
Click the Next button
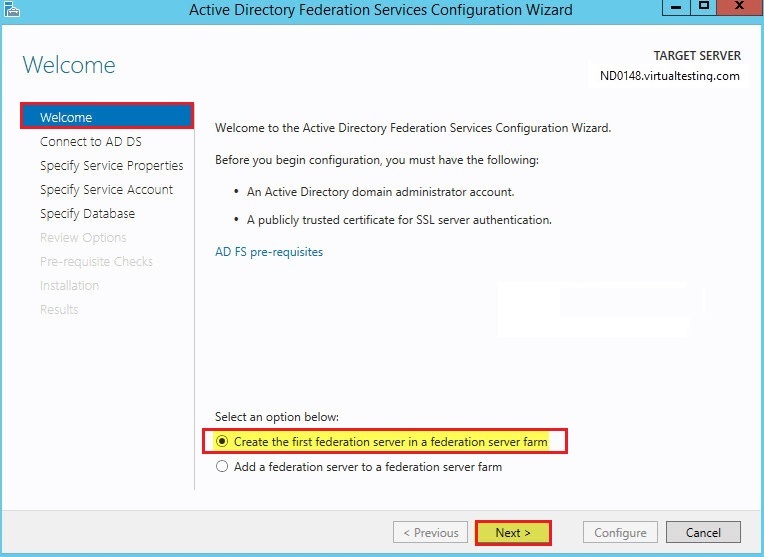pyautogui.click(x=513, y=533)
